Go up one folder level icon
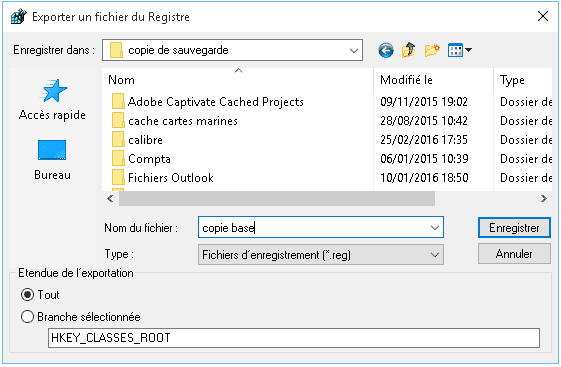This screenshot has height=367, width=561. [409, 50]
